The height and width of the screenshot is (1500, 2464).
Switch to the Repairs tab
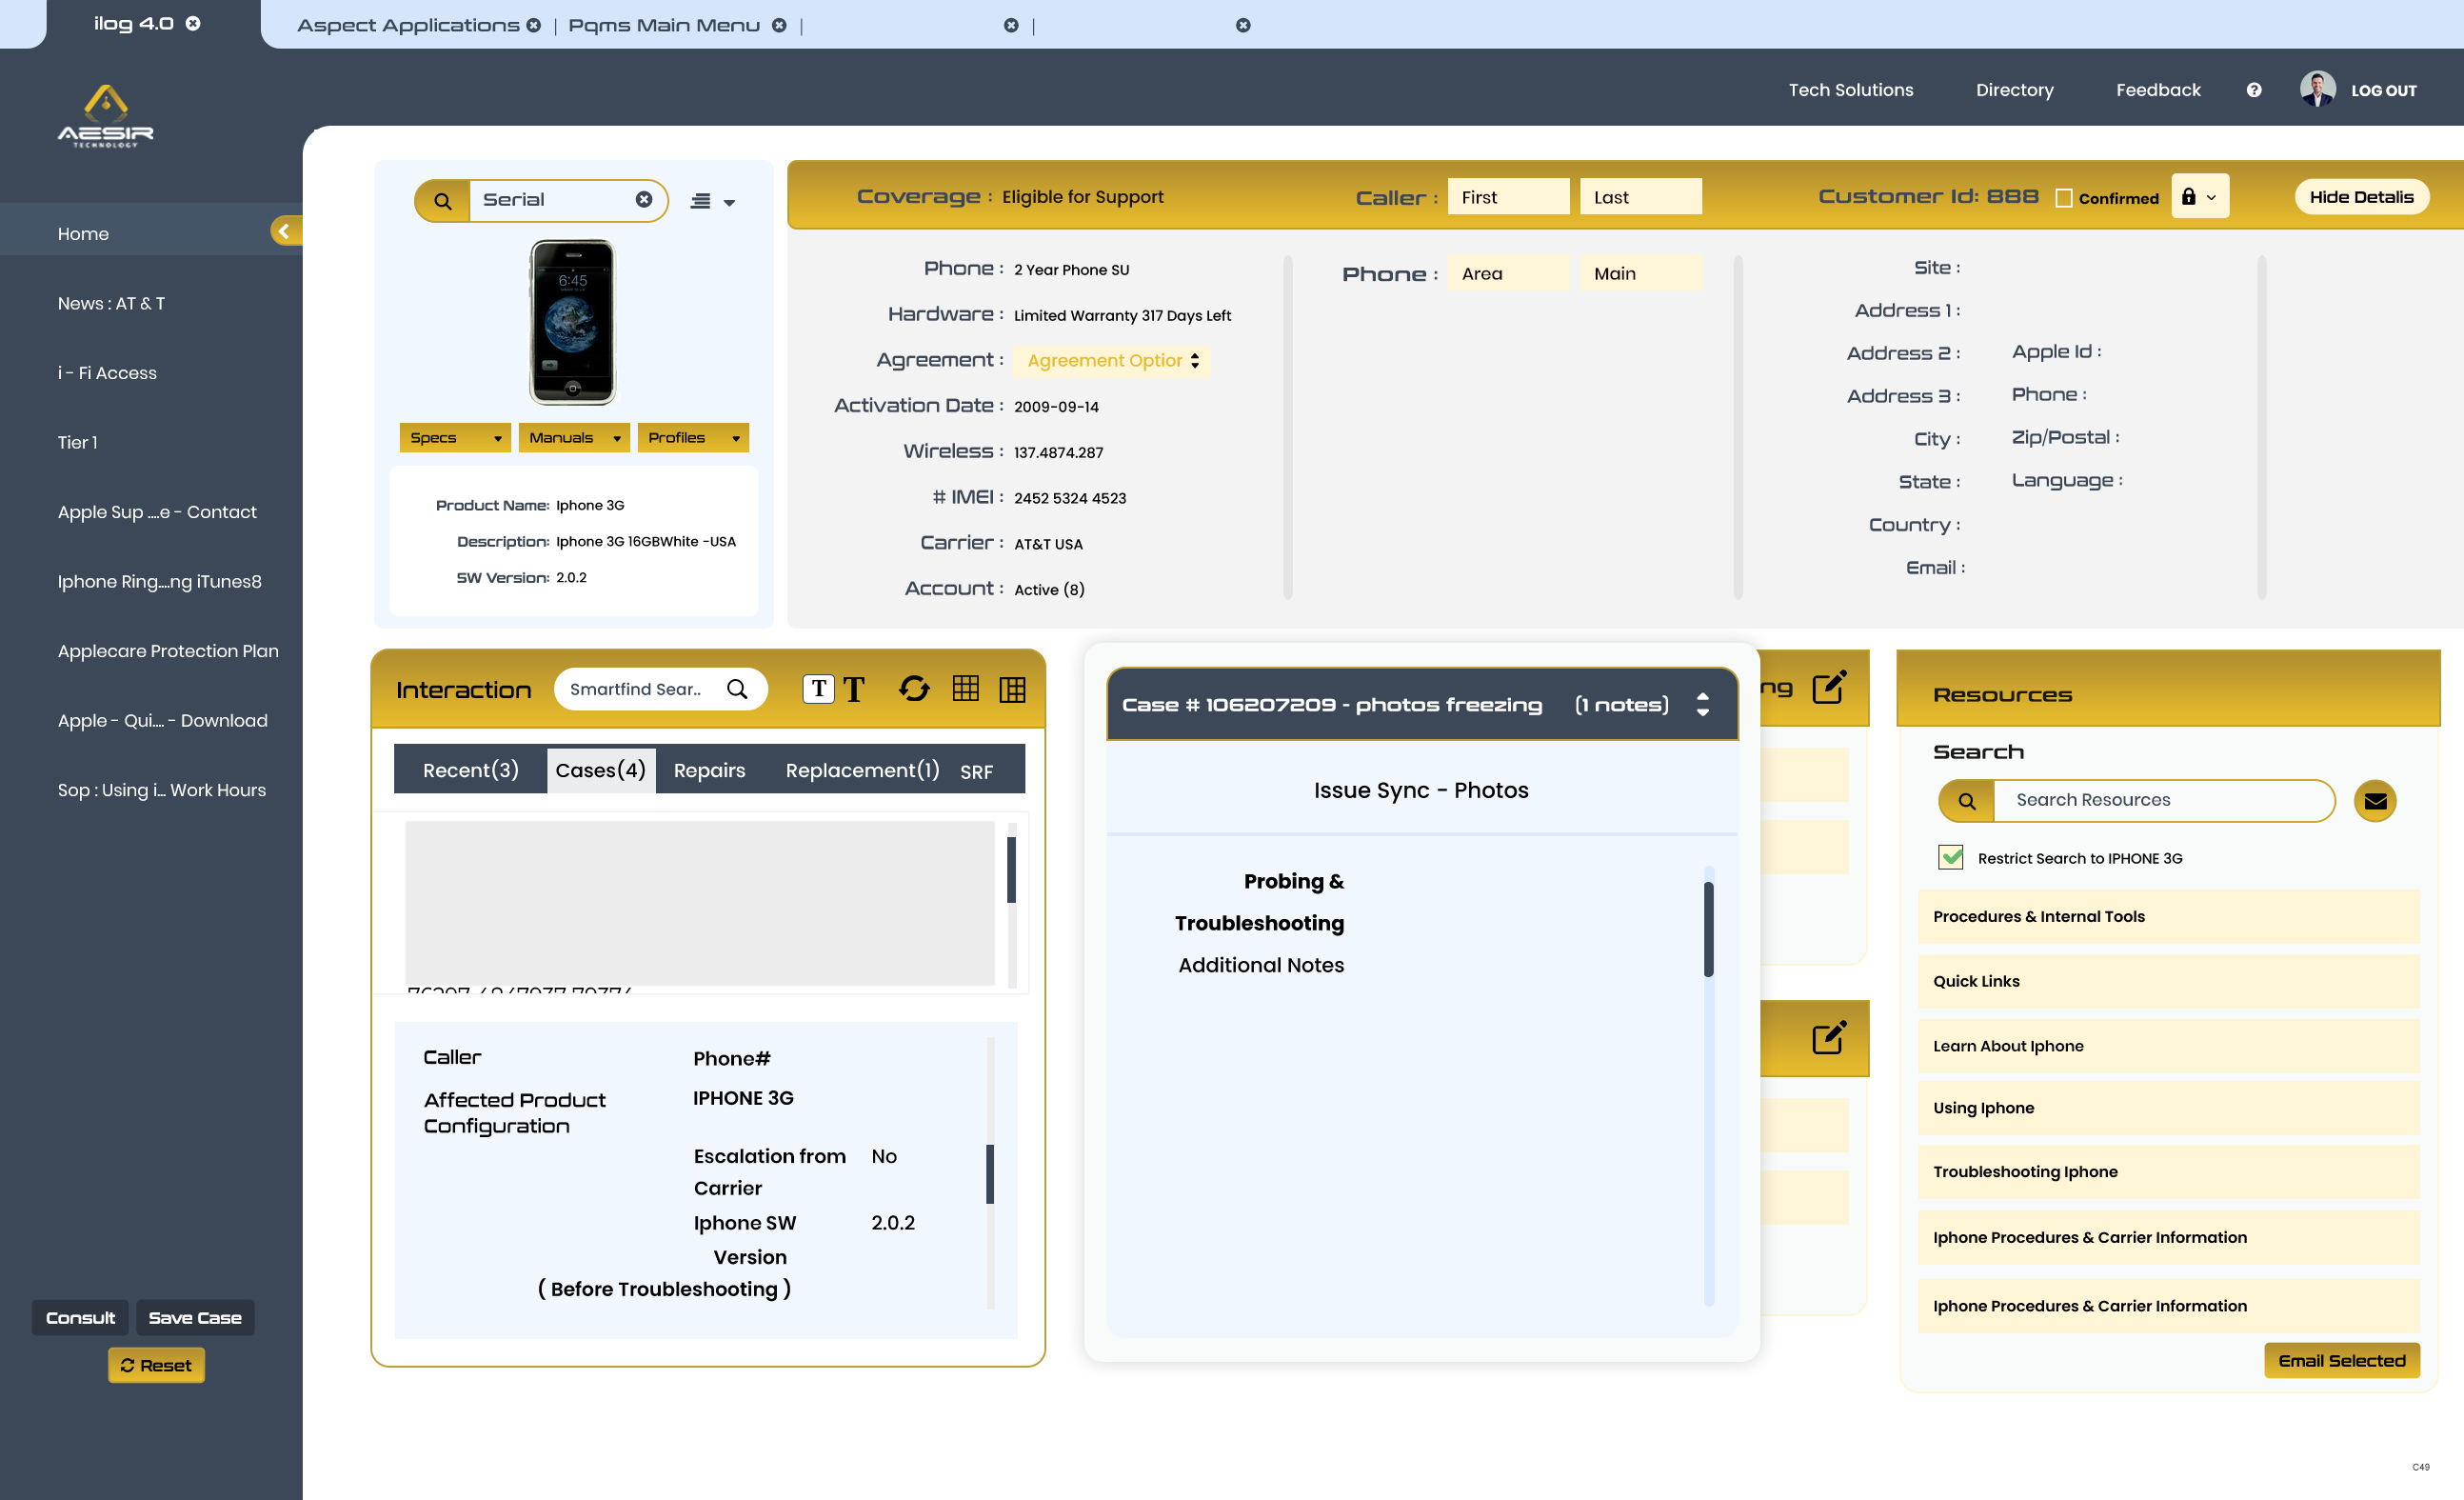pyautogui.click(x=709, y=770)
